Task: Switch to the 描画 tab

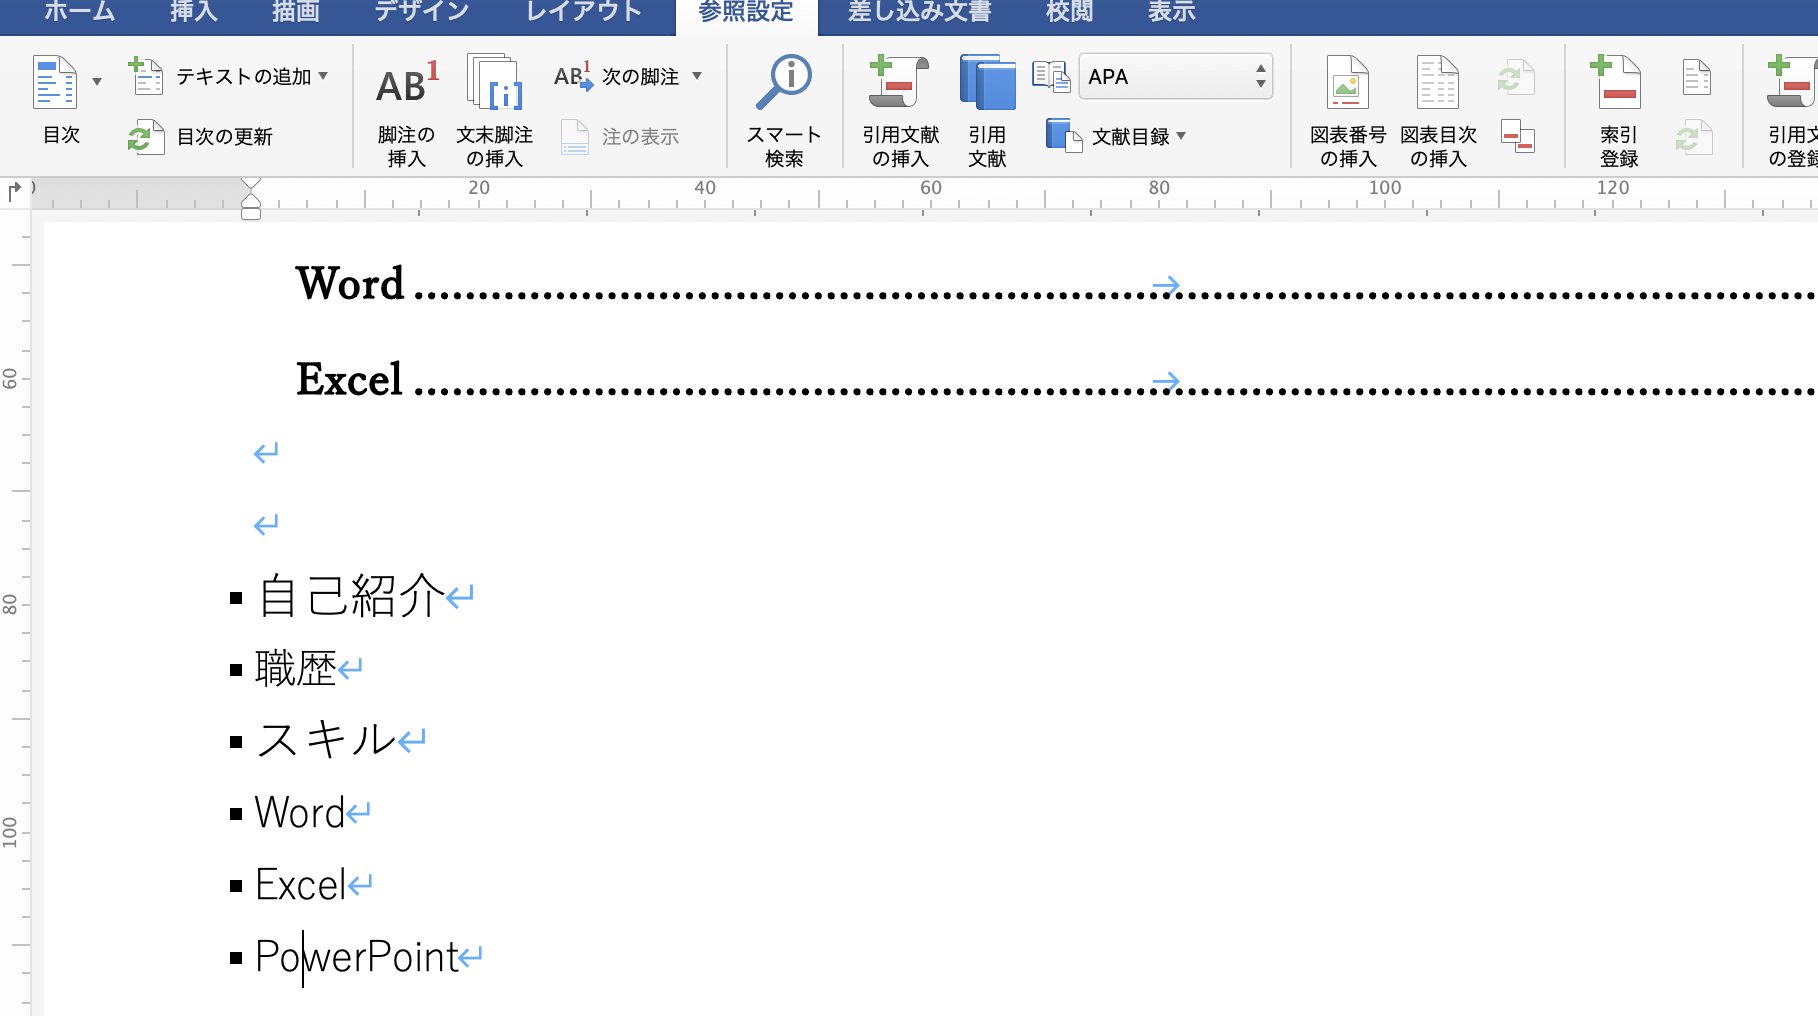Action: [296, 12]
